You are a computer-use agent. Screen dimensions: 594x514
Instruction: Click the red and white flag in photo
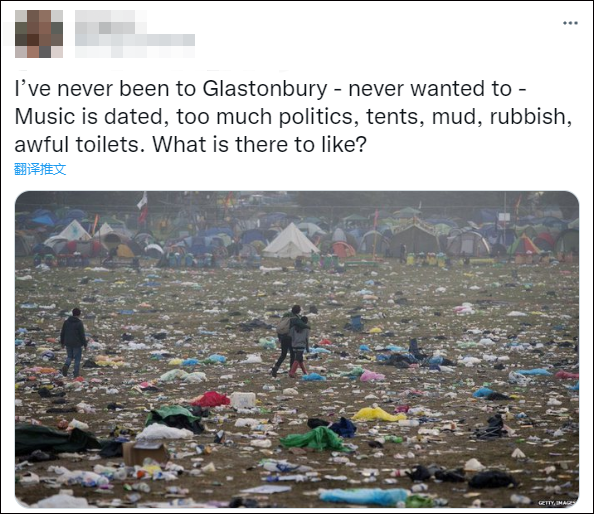[142, 208]
